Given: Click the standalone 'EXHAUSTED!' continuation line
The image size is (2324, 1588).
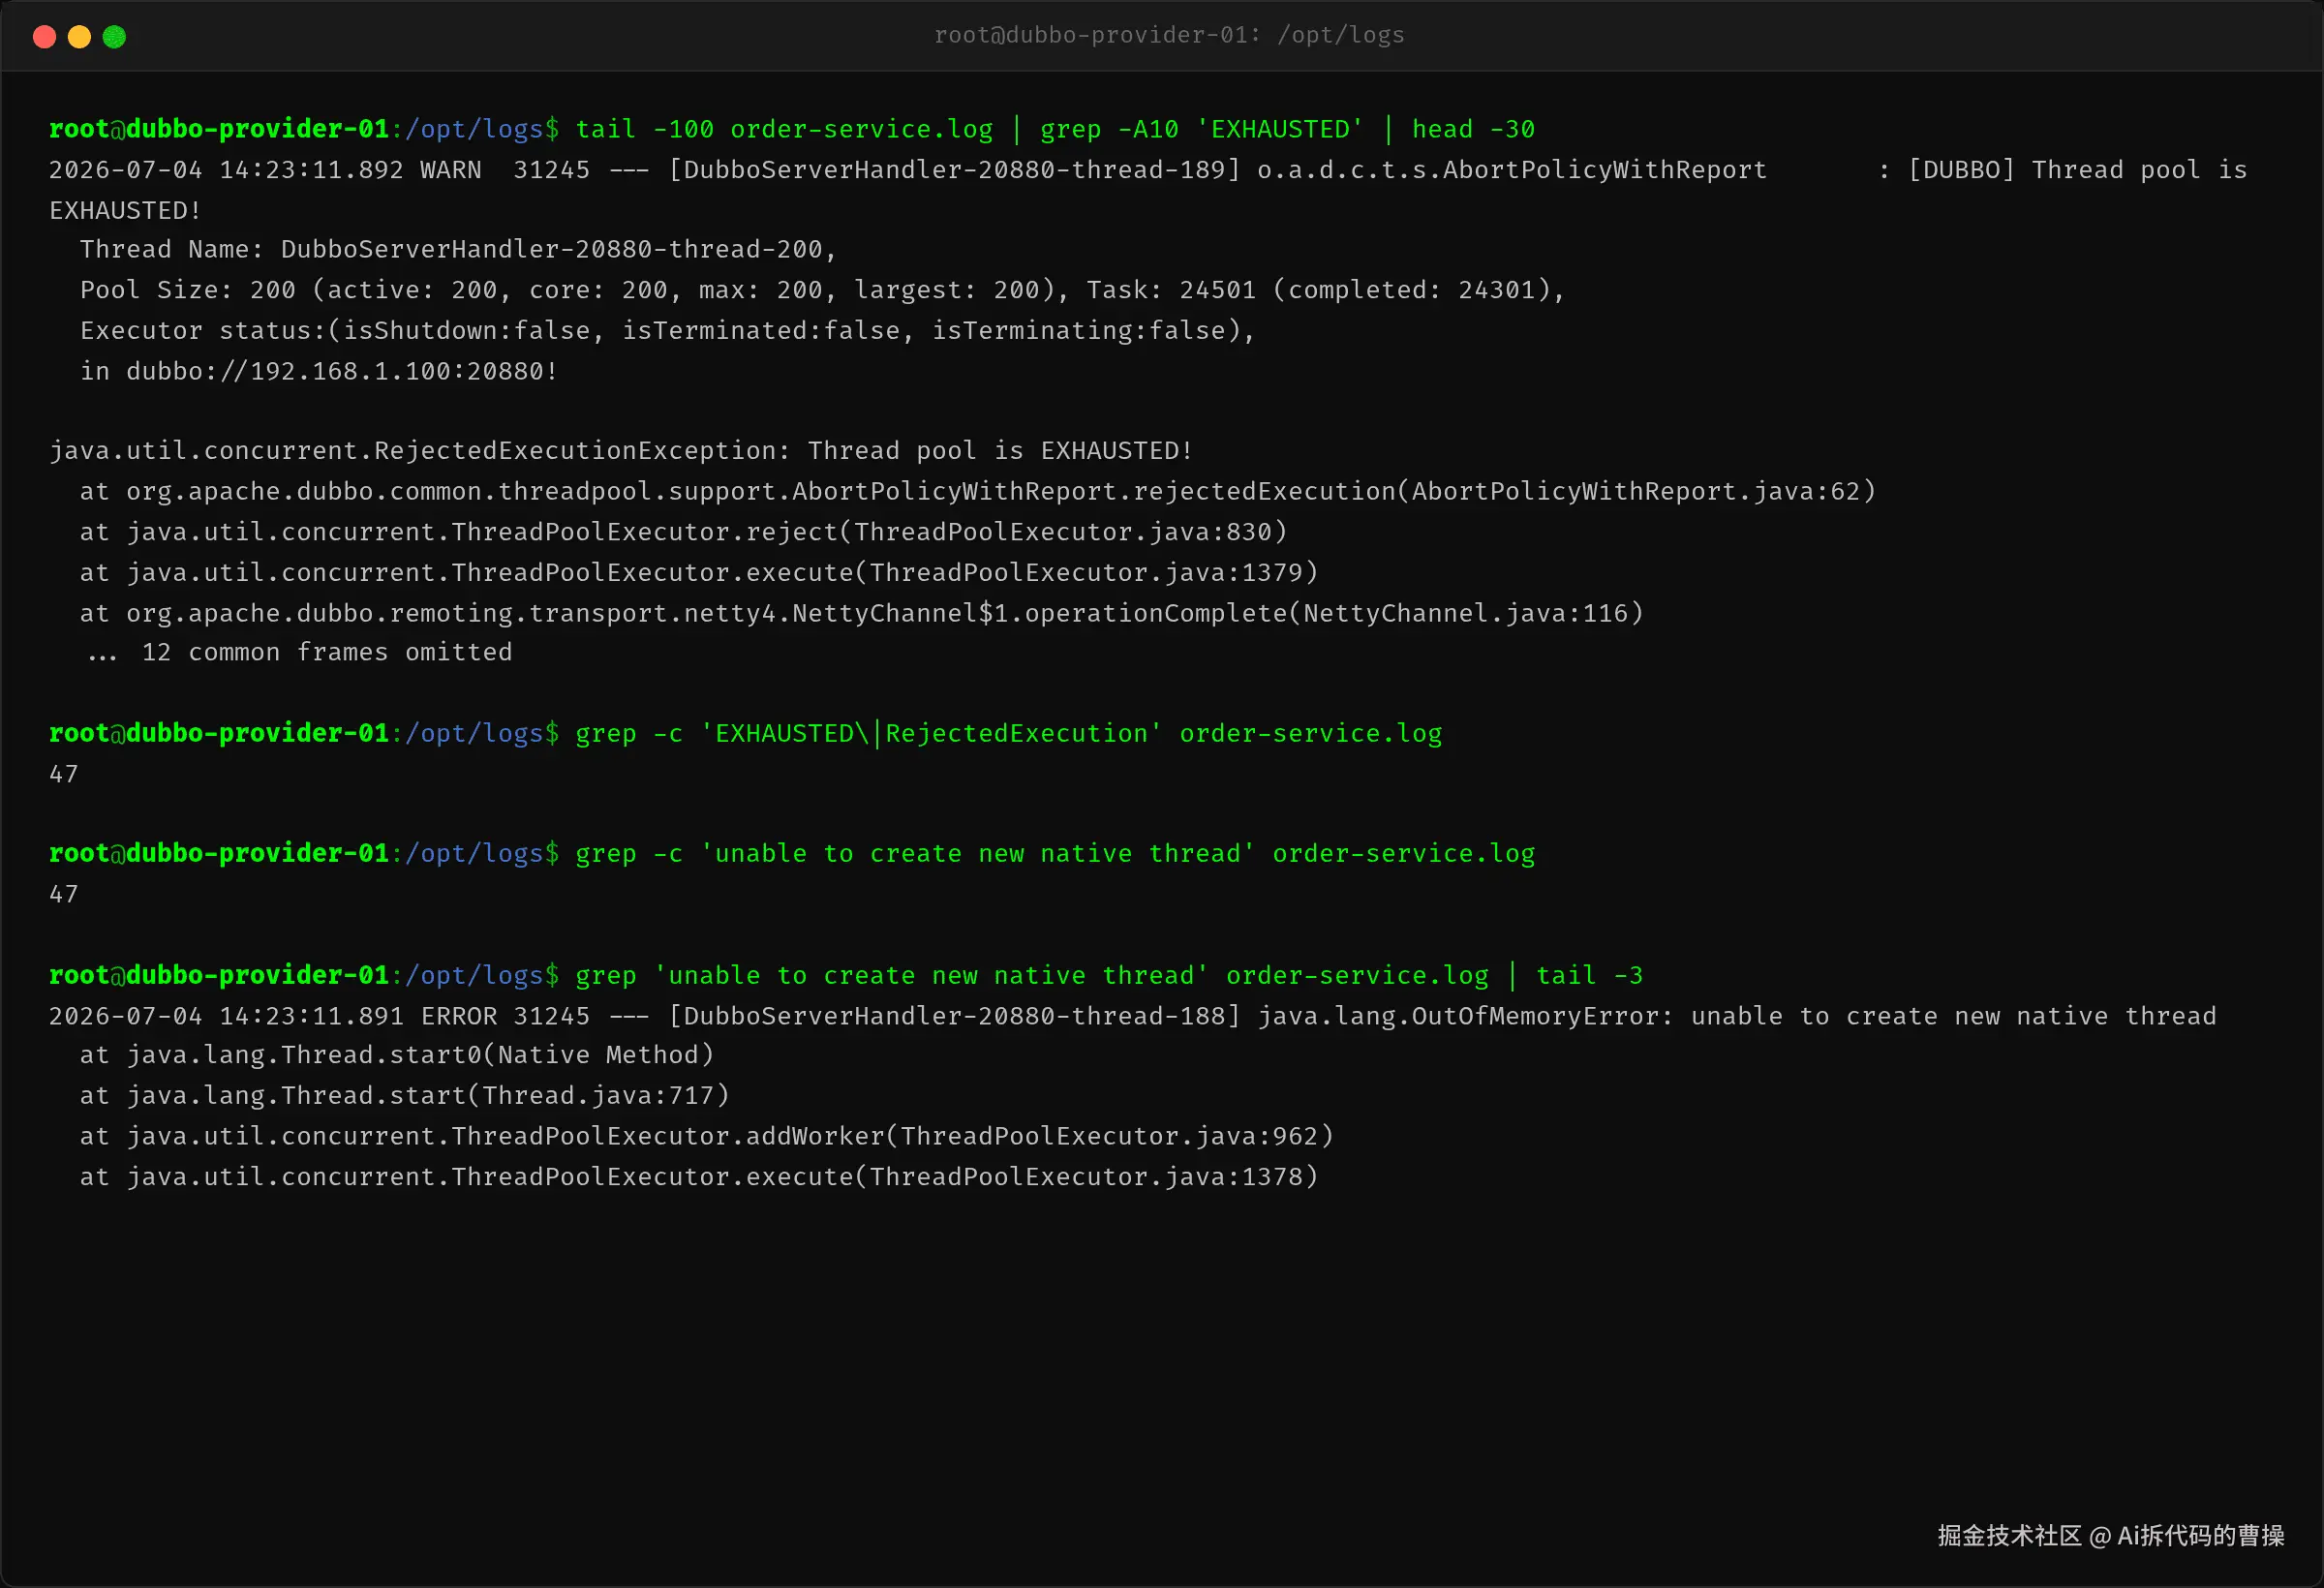Looking at the screenshot, I should [x=125, y=210].
